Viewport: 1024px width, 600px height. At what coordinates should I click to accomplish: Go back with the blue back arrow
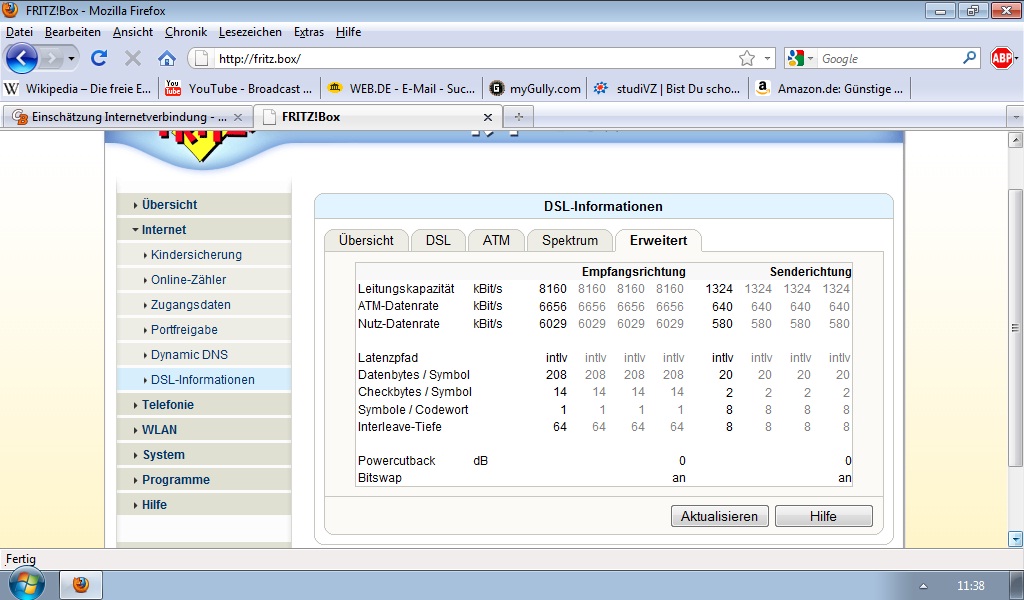[x=22, y=59]
